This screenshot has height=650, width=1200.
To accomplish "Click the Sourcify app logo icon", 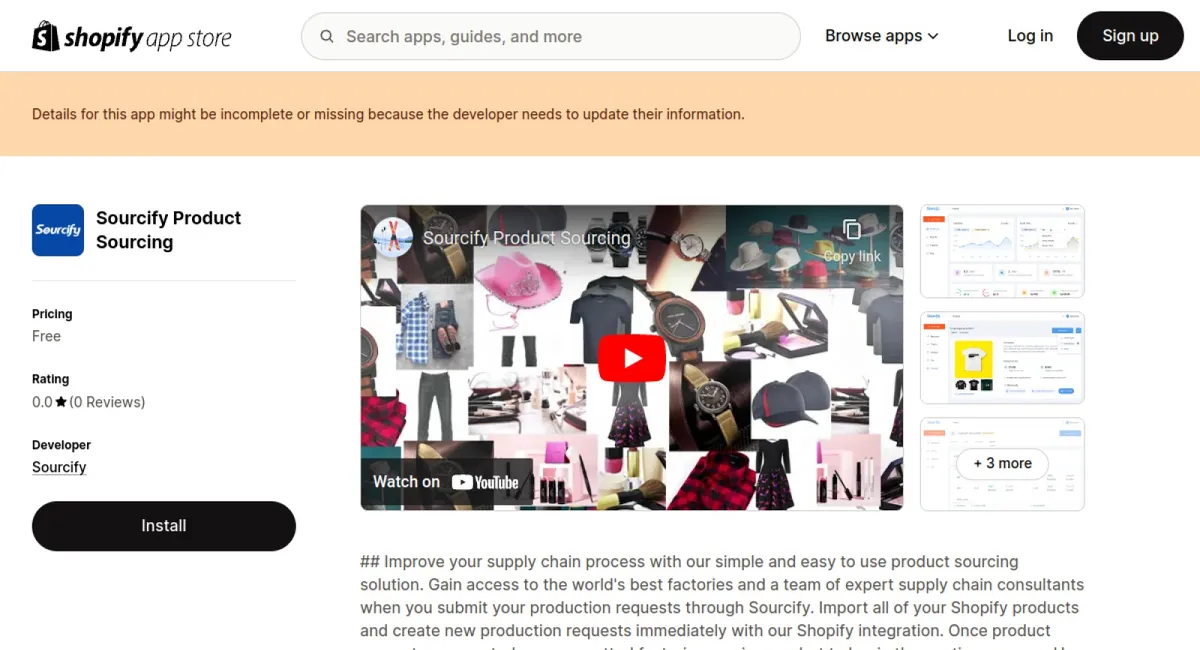I will coord(57,230).
